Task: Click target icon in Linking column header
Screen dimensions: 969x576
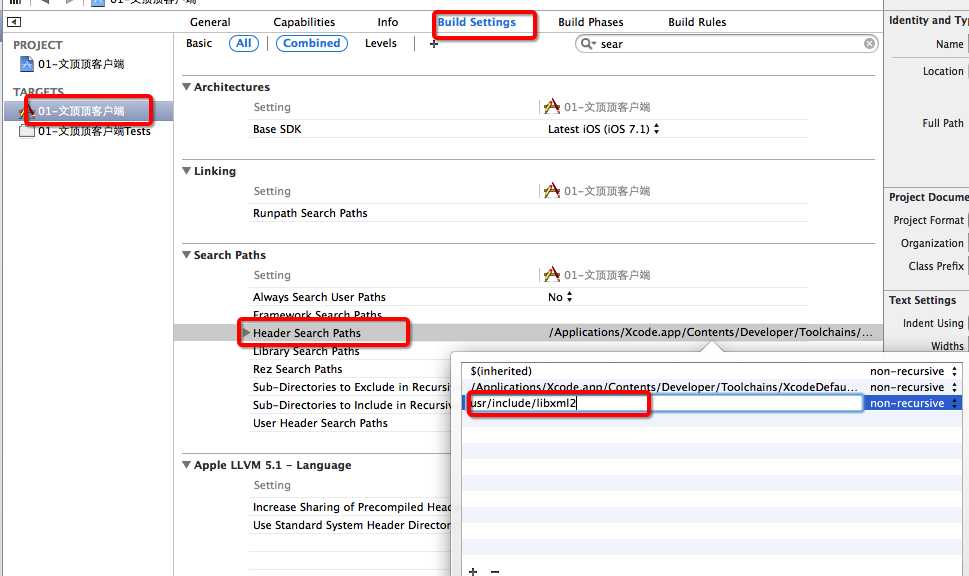Action: coord(552,190)
